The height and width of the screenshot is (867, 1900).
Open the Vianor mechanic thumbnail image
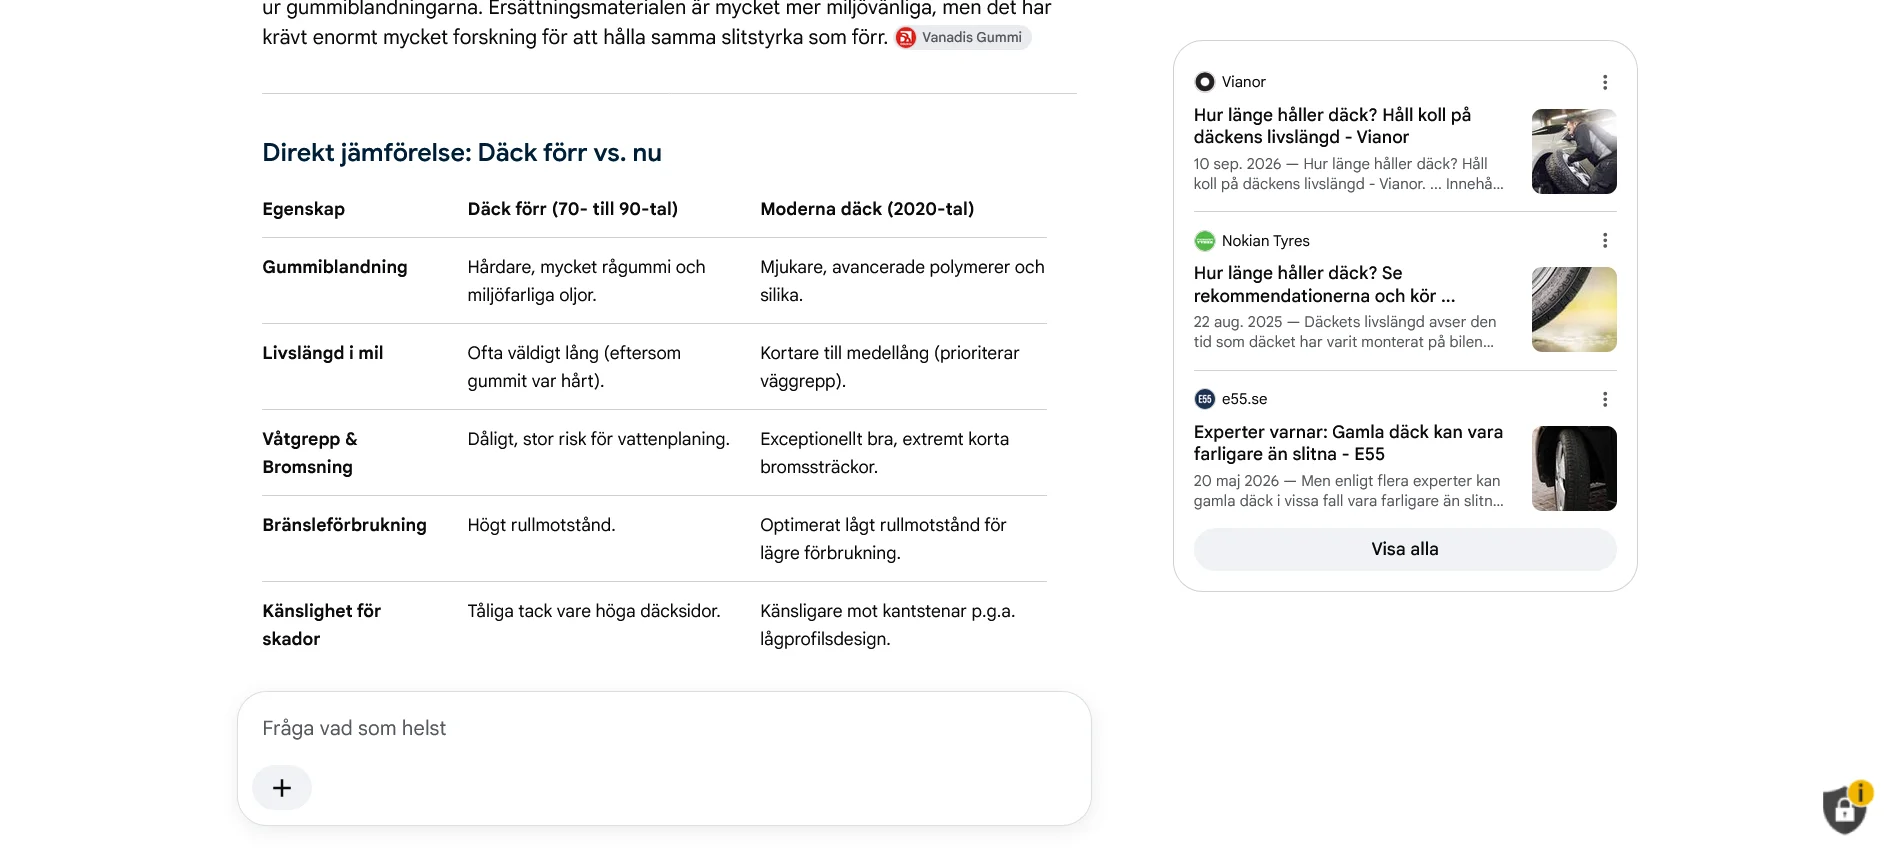point(1574,151)
